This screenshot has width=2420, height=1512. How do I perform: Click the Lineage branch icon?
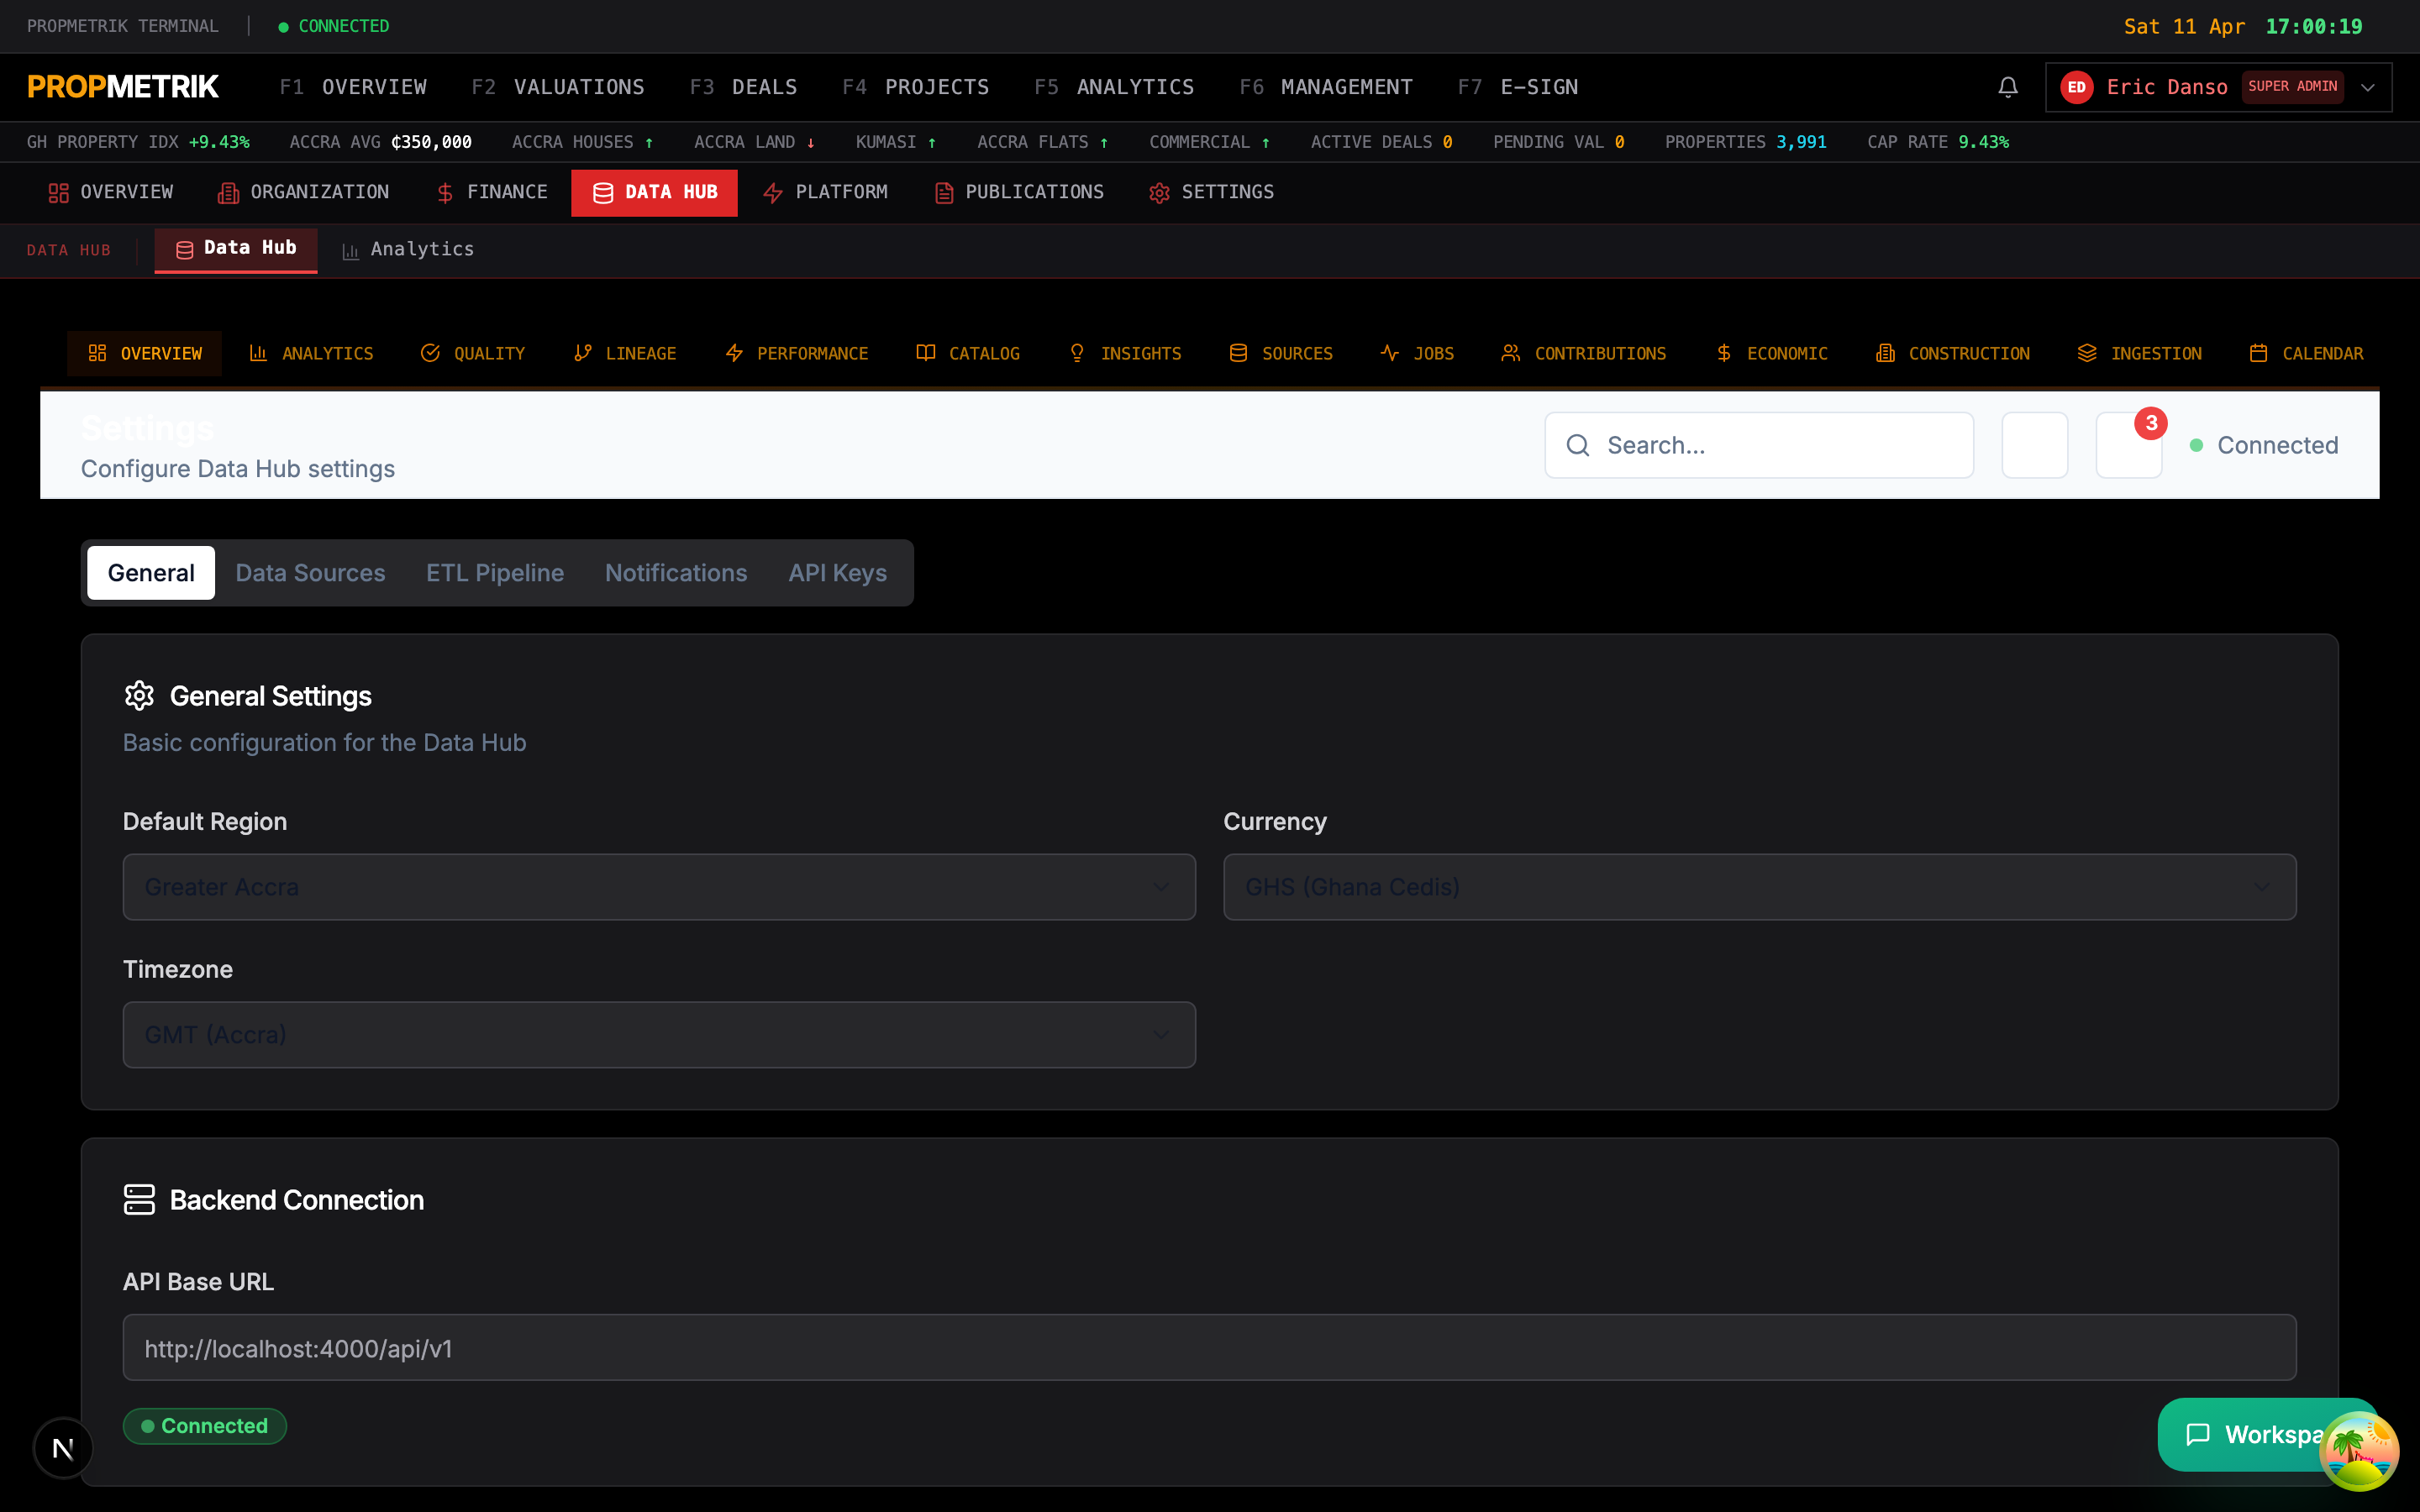pyautogui.click(x=582, y=353)
